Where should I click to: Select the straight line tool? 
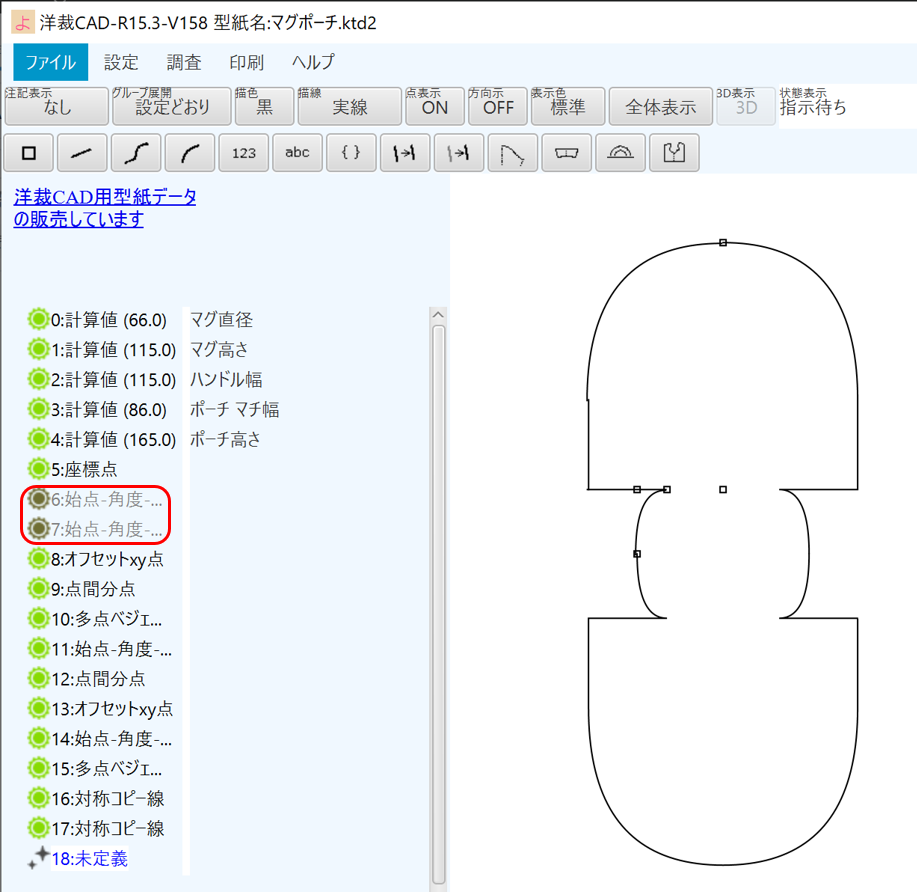[x=81, y=152]
